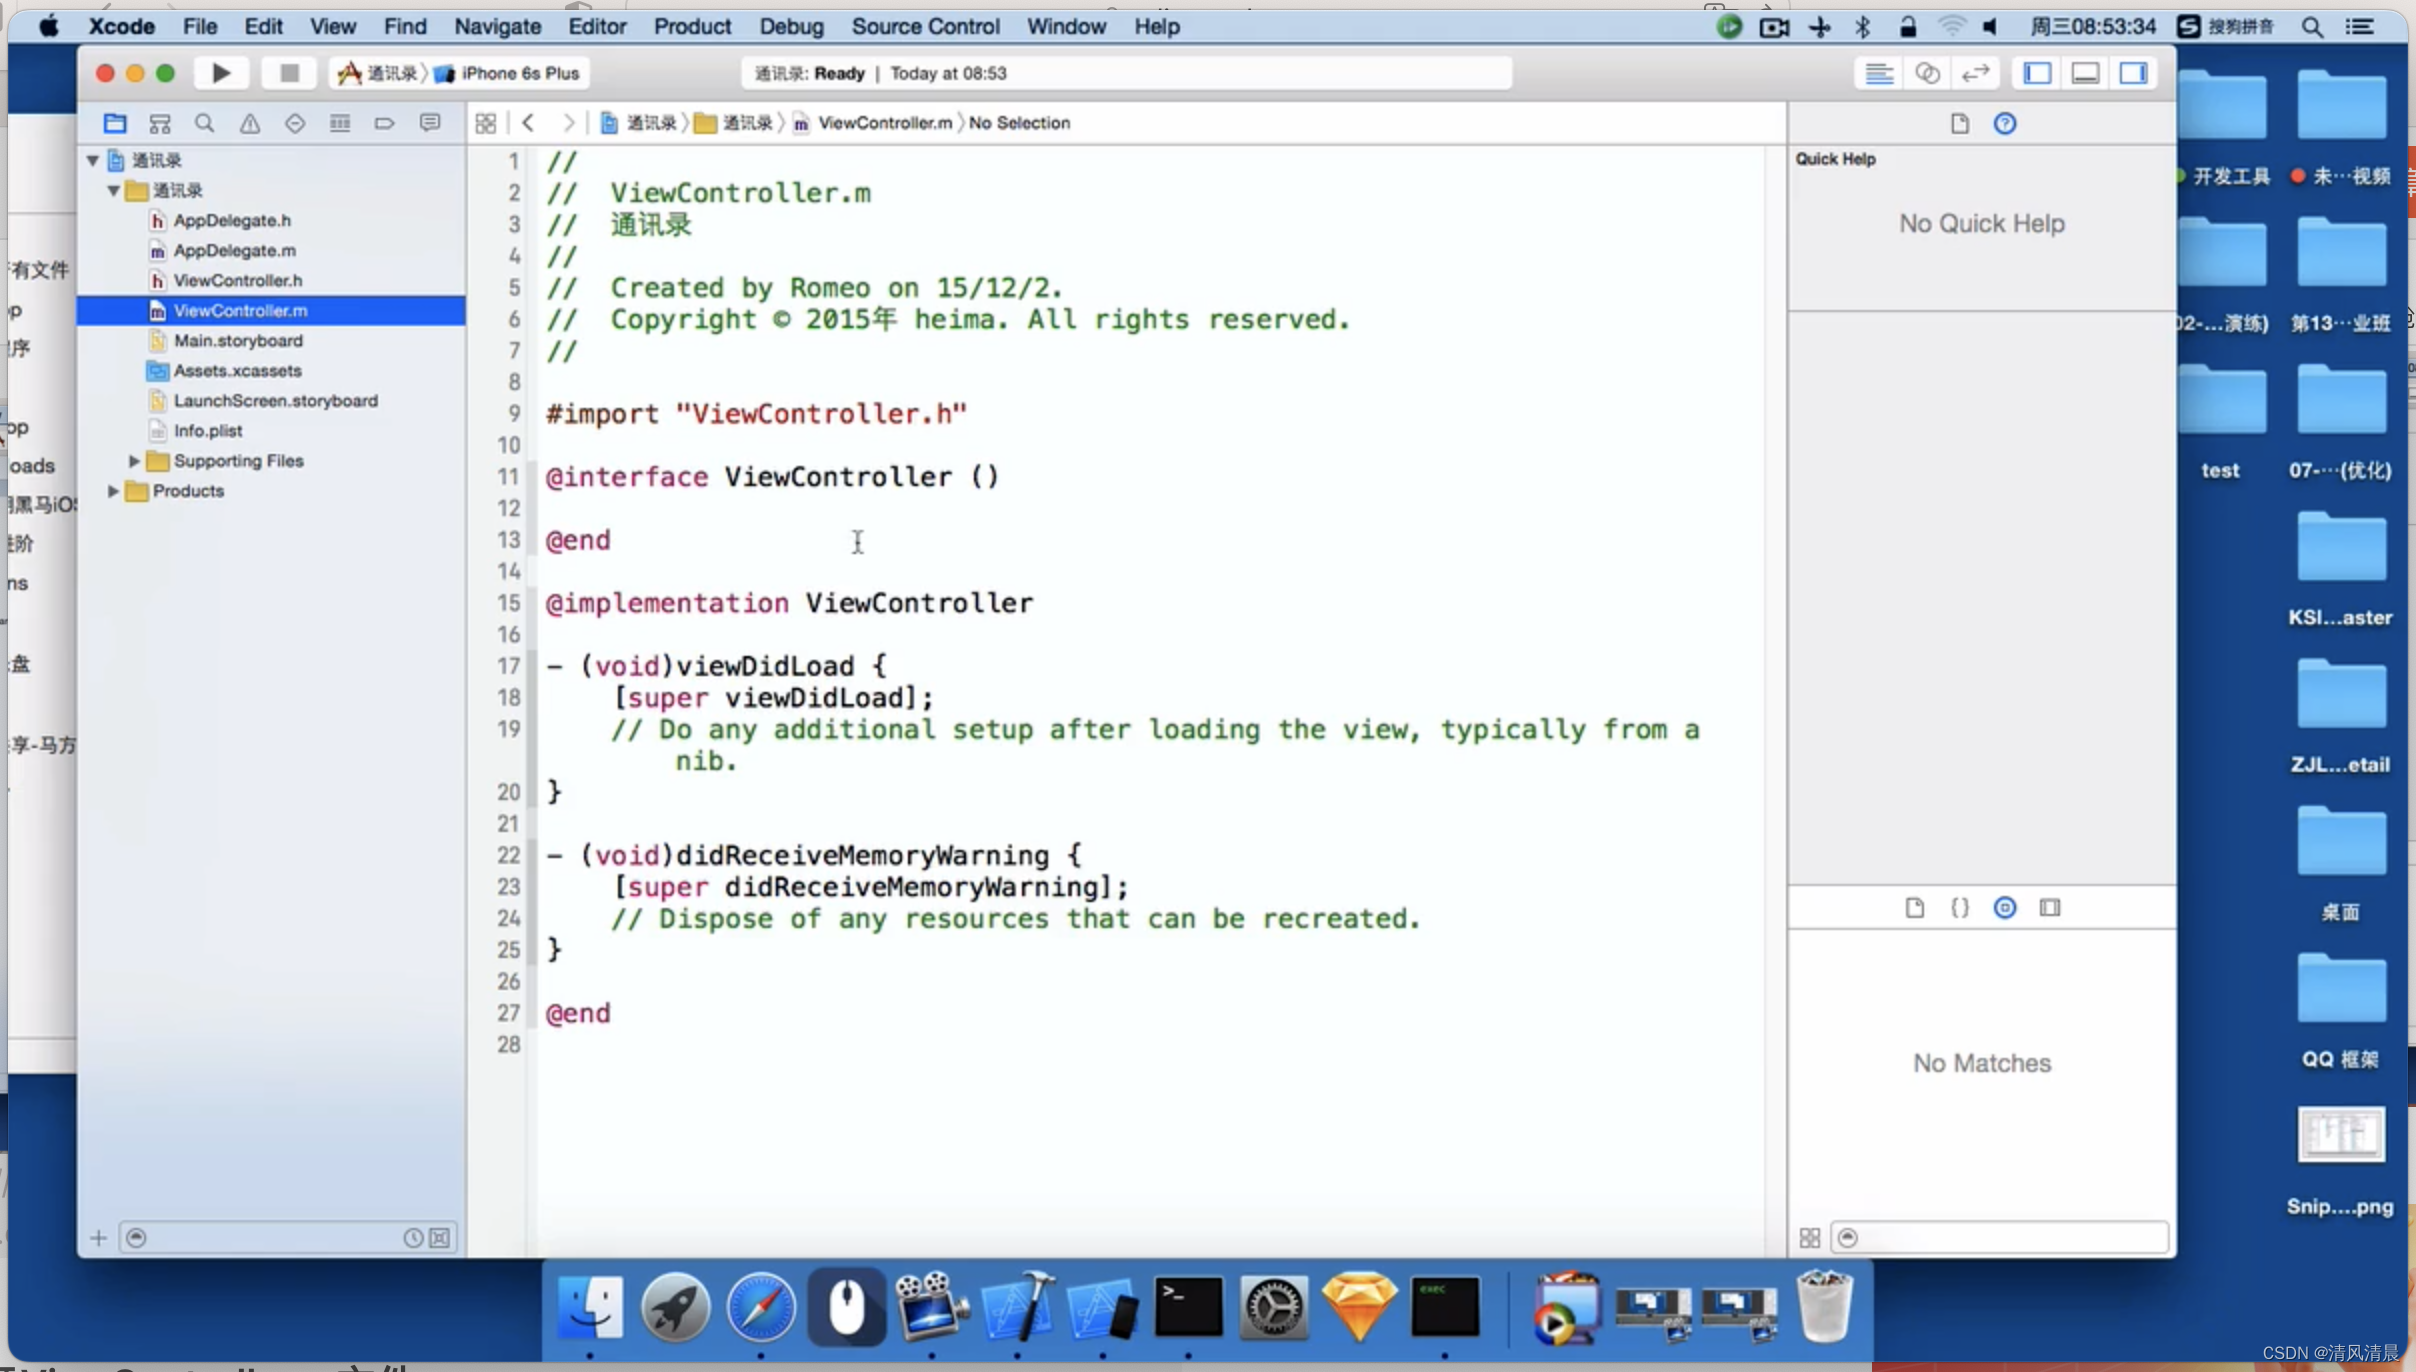Show Object library

[2005, 907]
